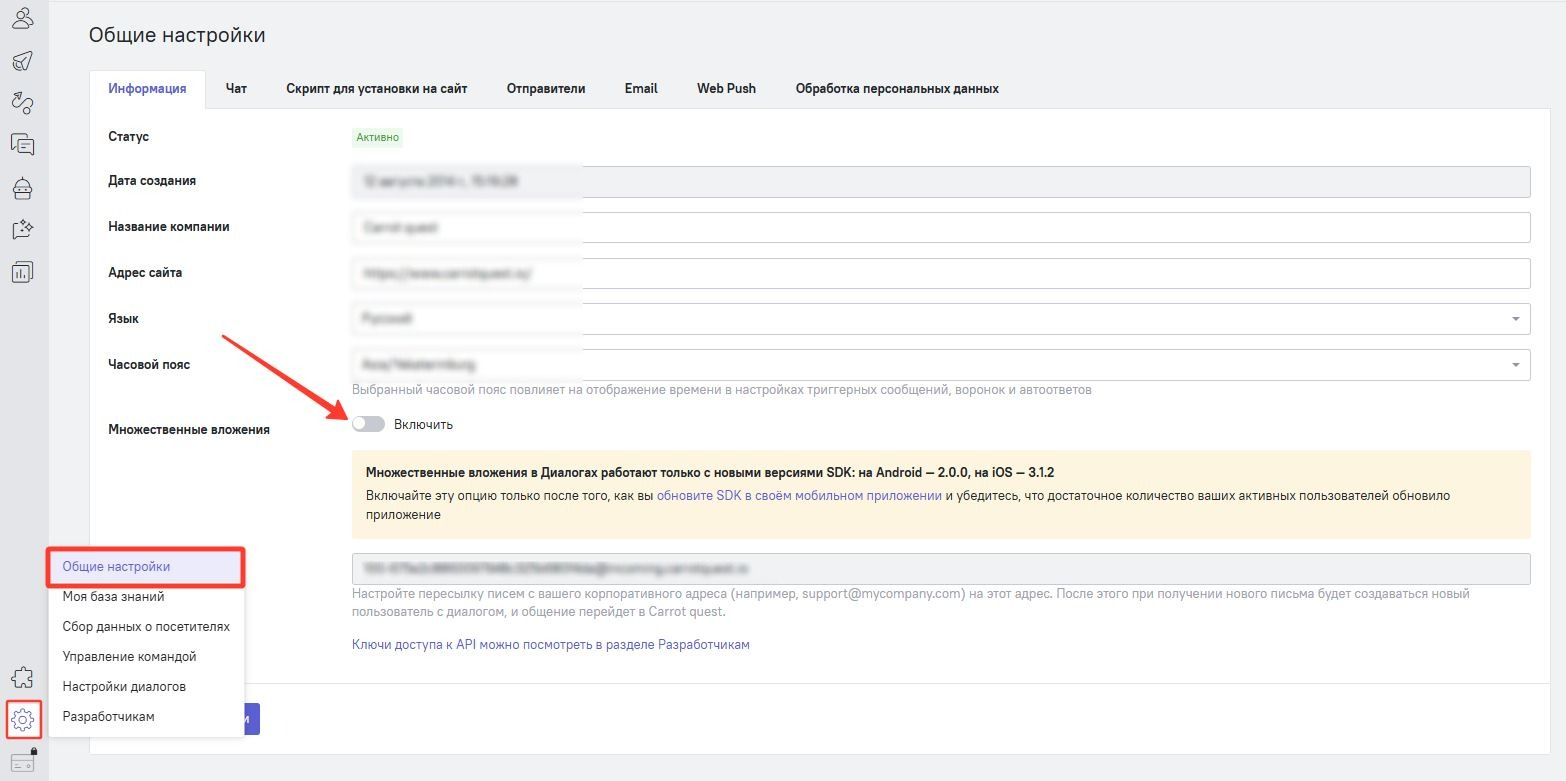Image resolution: width=1566 pixels, height=781 pixels.
Task: Switch to the Чат tab
Action: (x=236, y=88)
